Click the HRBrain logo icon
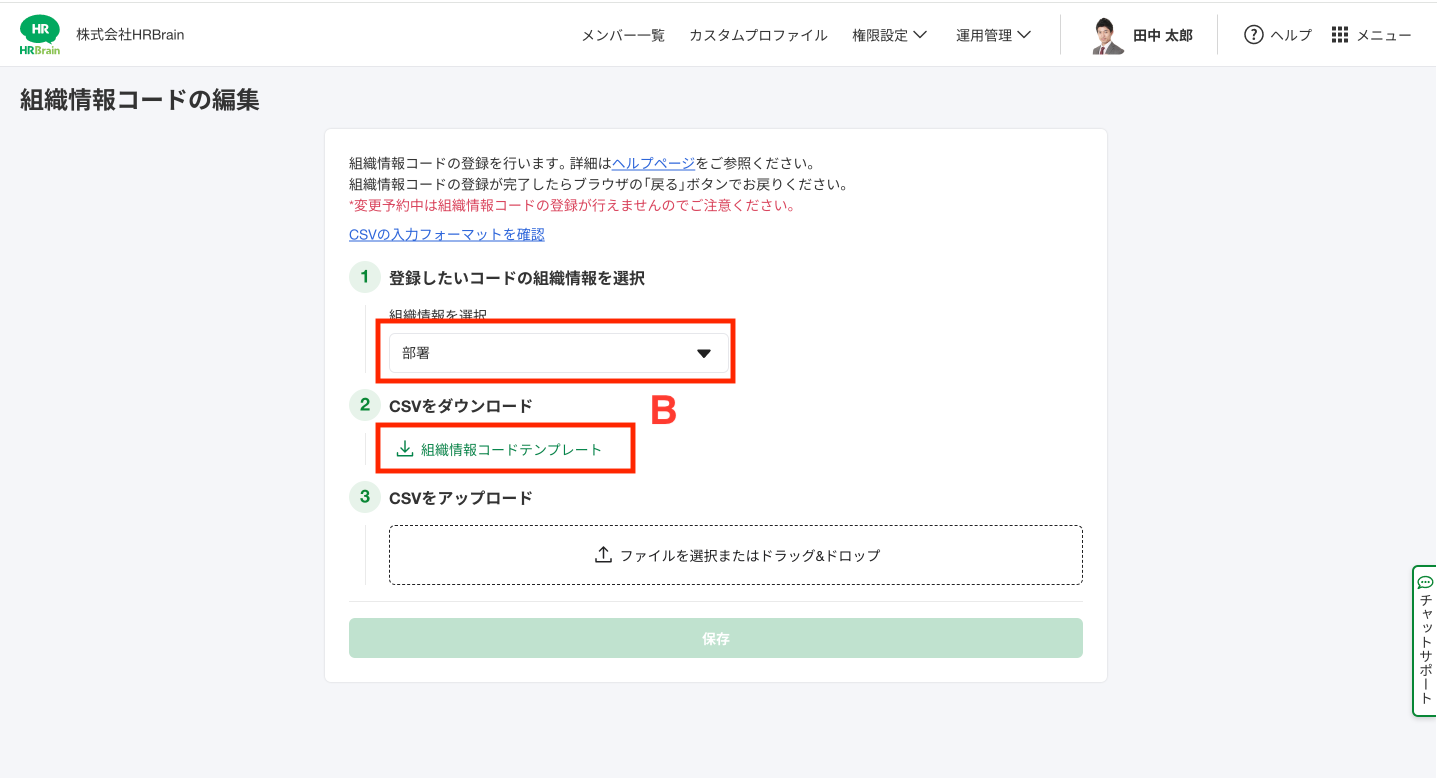This screenshot has height=778, width=1437. pyautogui.click(x=40, y=35)
